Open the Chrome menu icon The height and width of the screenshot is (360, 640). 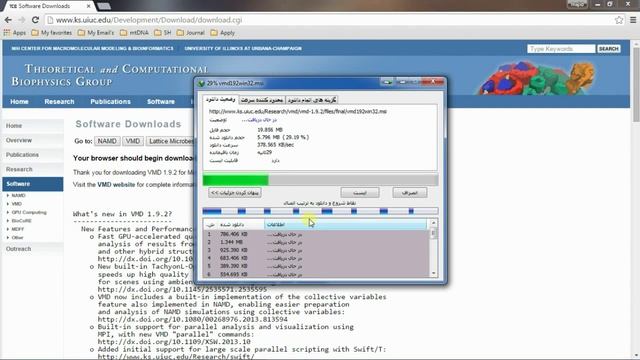[x=633, y=20]
